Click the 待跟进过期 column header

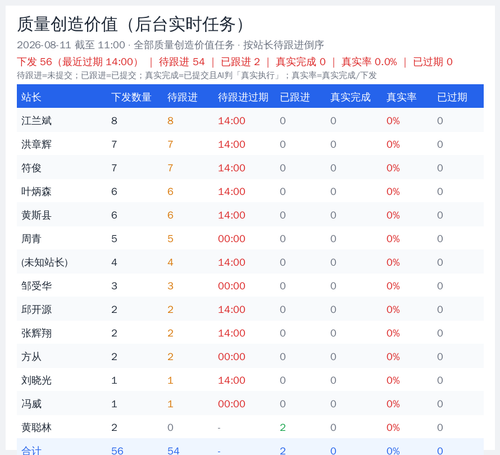243,97
